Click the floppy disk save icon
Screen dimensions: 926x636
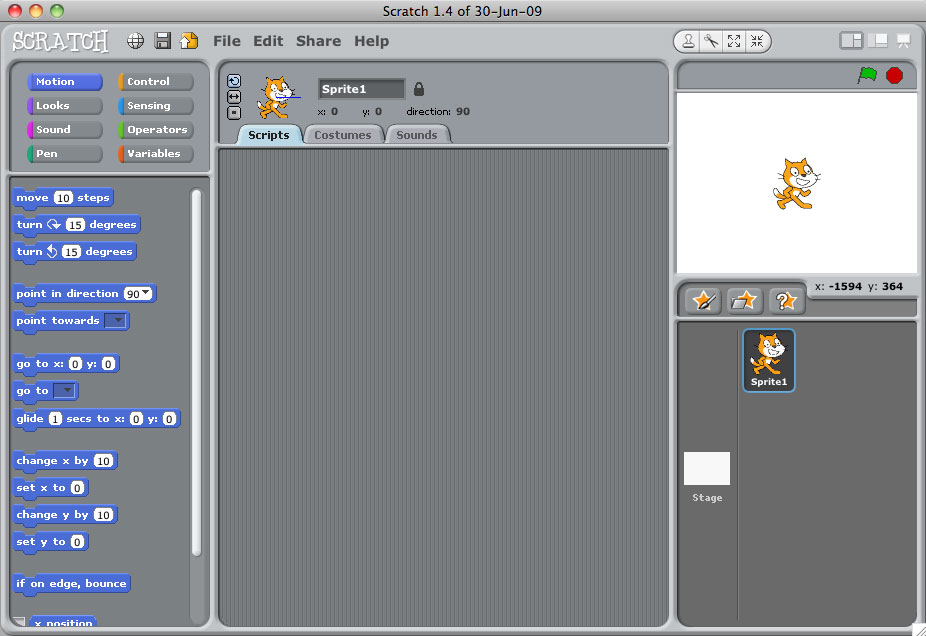tap(162, 41)
